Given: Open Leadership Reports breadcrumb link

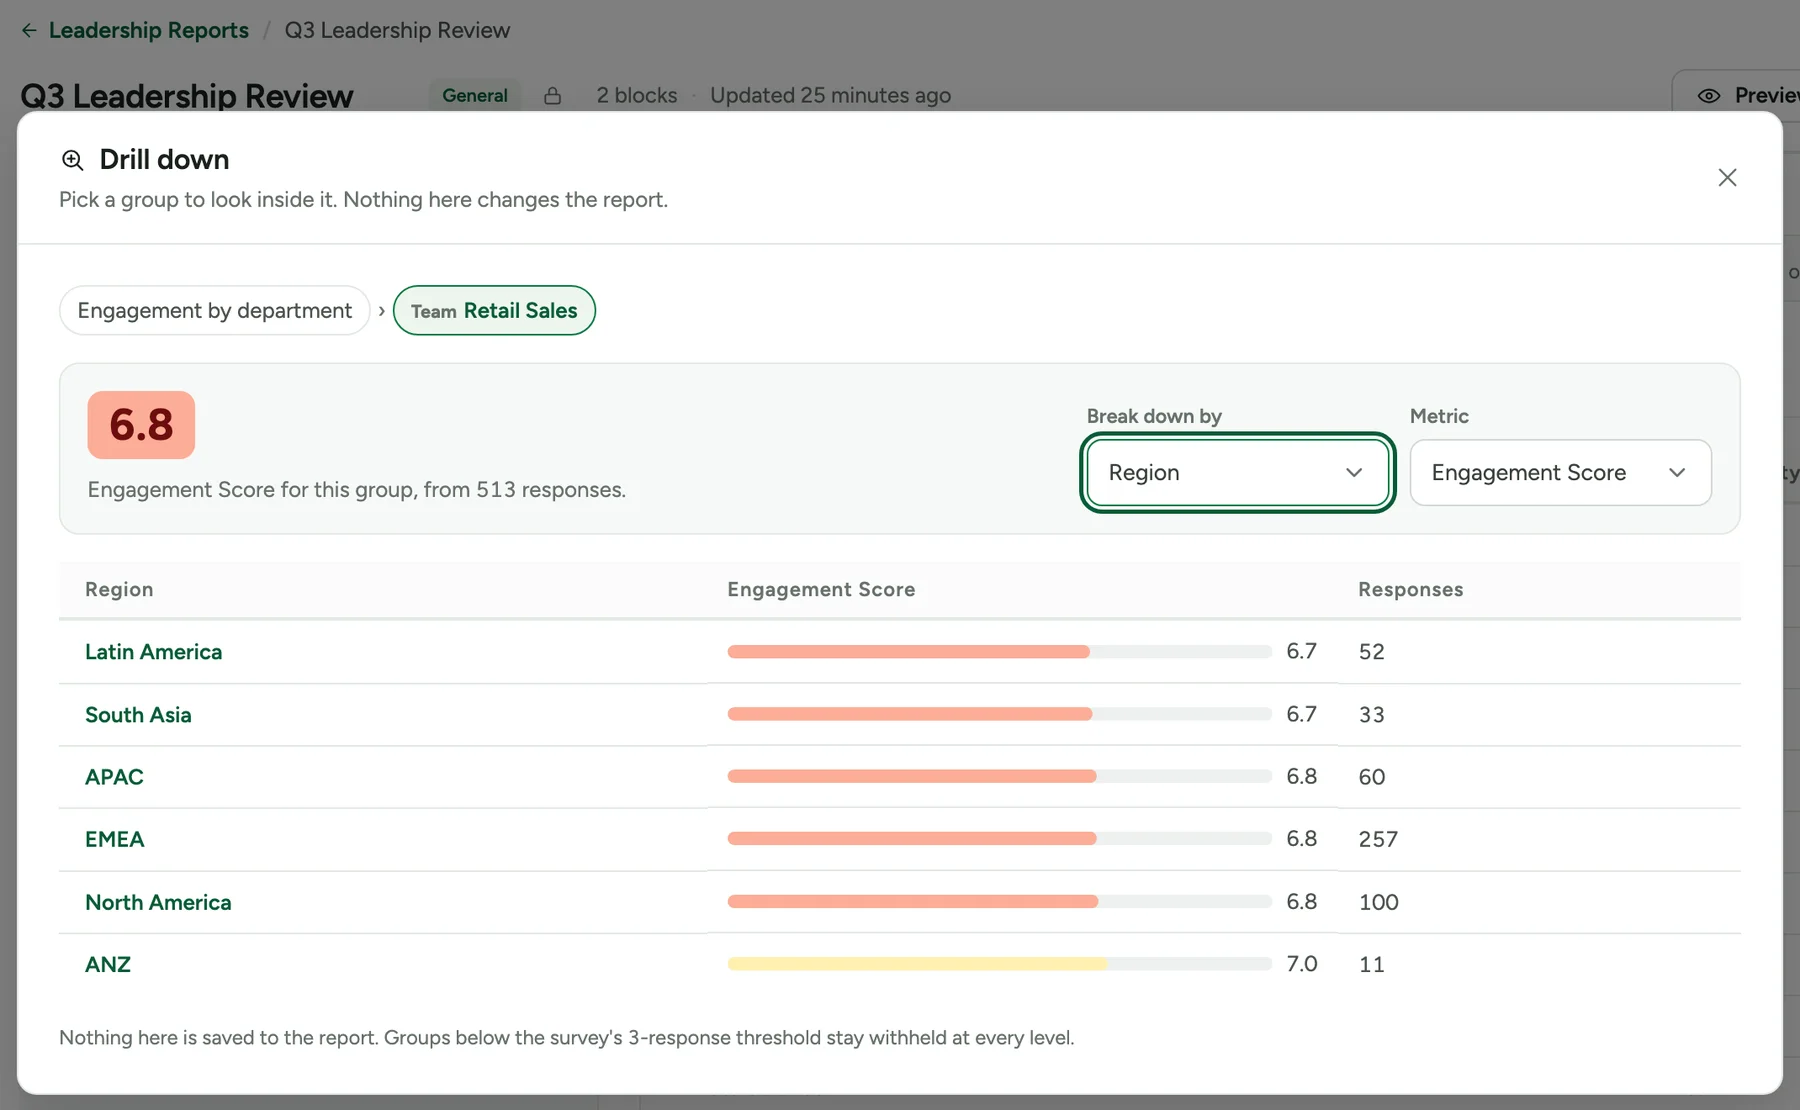Looking at the screenshot, I should click(x=149, y=30).
